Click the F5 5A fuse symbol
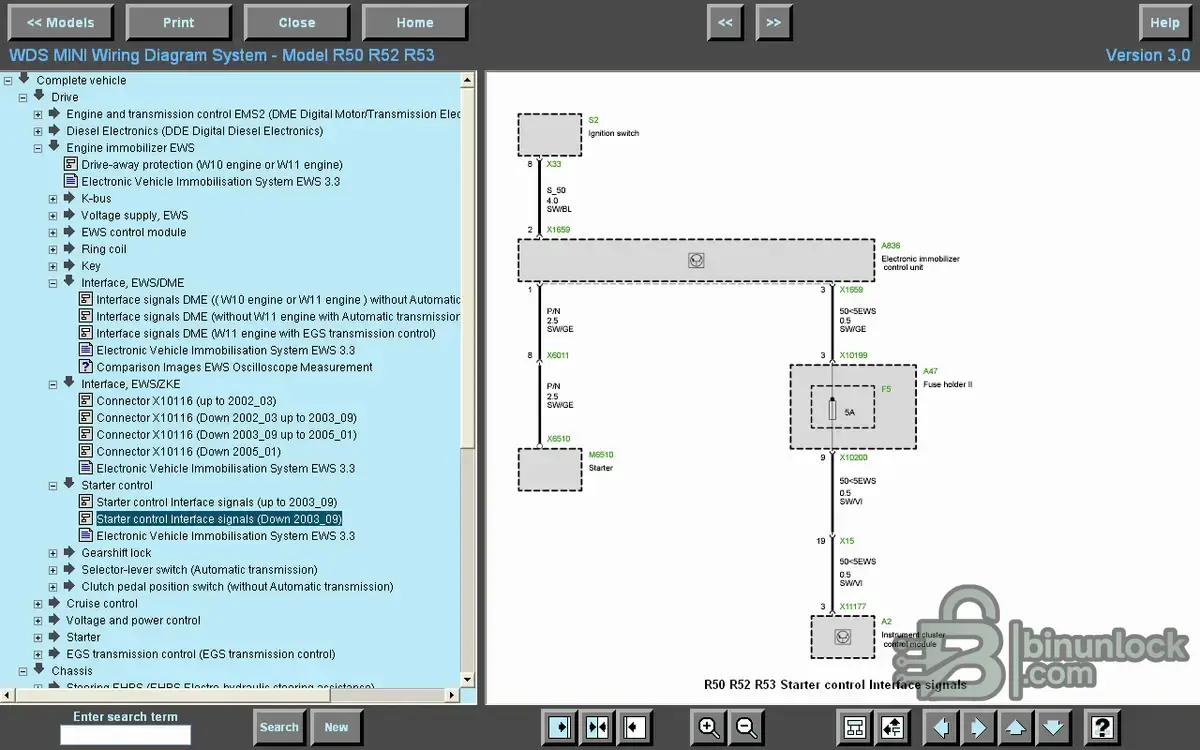This screenshot has width=1200, height=750. click(x=832, y=409)
